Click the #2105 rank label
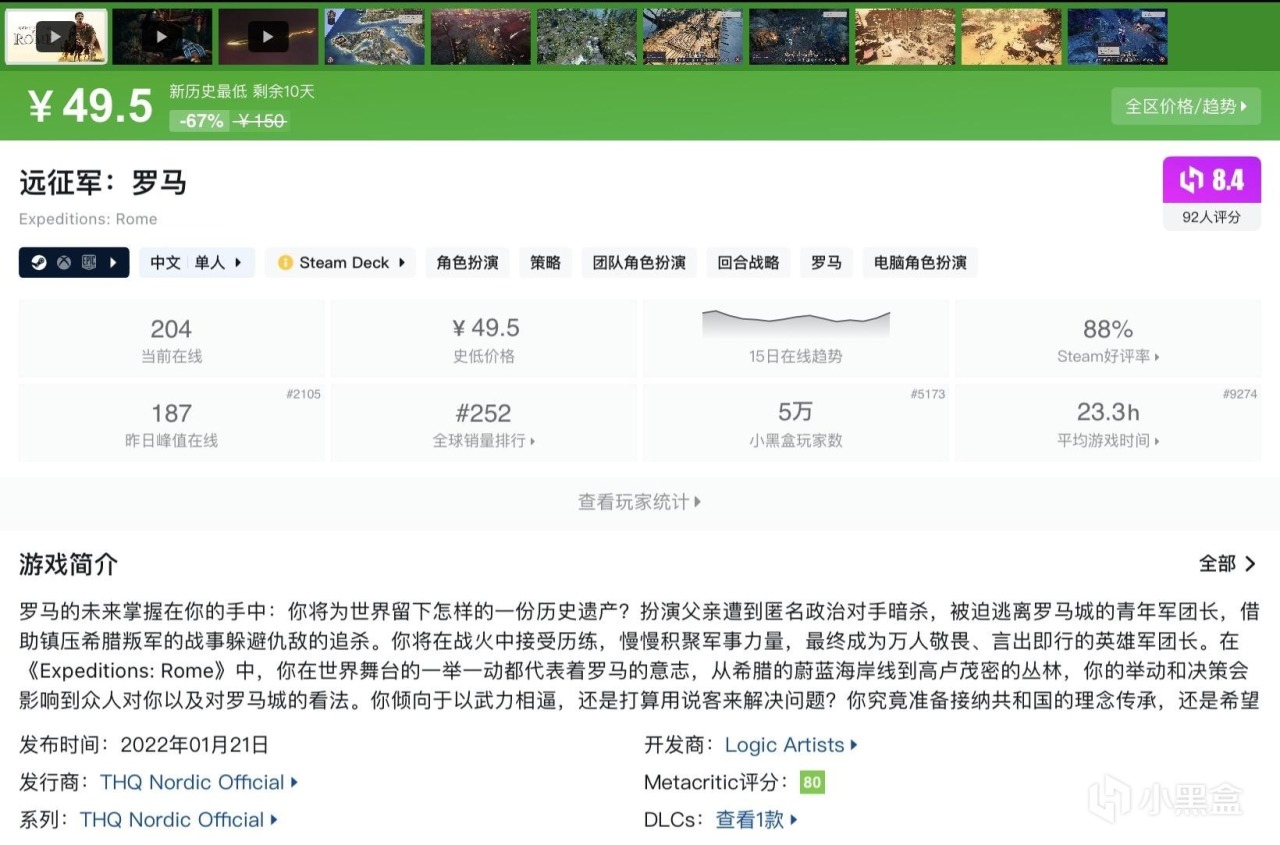1280x845 pixels. click(303, 394)
